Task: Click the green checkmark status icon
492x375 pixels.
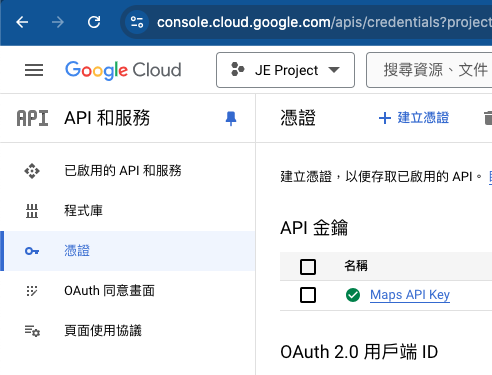Action: click(x=353, y=295)
